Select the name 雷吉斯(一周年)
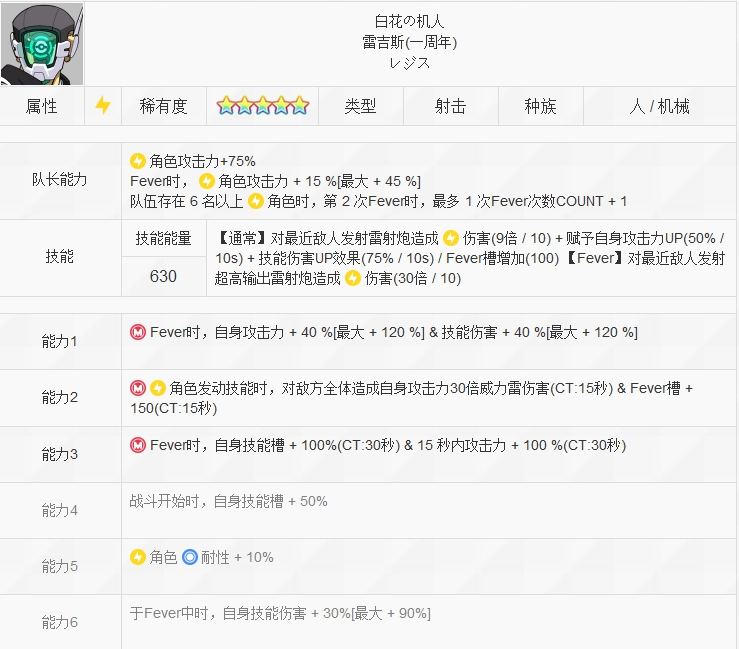The height and width of the screenshot is (649, 739). (409, 42)
